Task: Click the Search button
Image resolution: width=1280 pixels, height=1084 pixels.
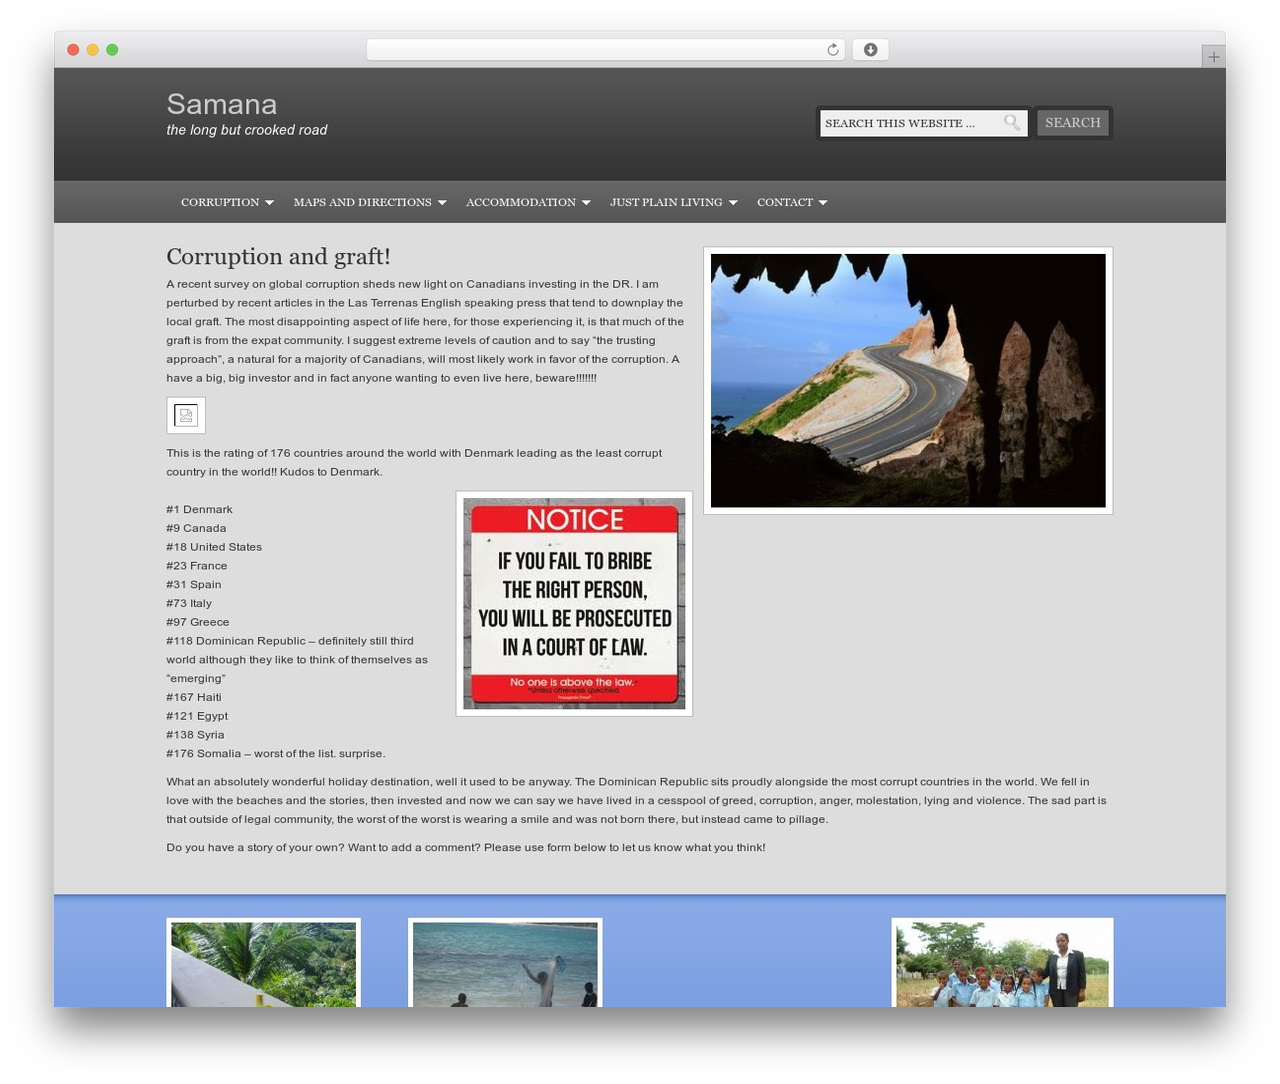Action: point(1073,123)
